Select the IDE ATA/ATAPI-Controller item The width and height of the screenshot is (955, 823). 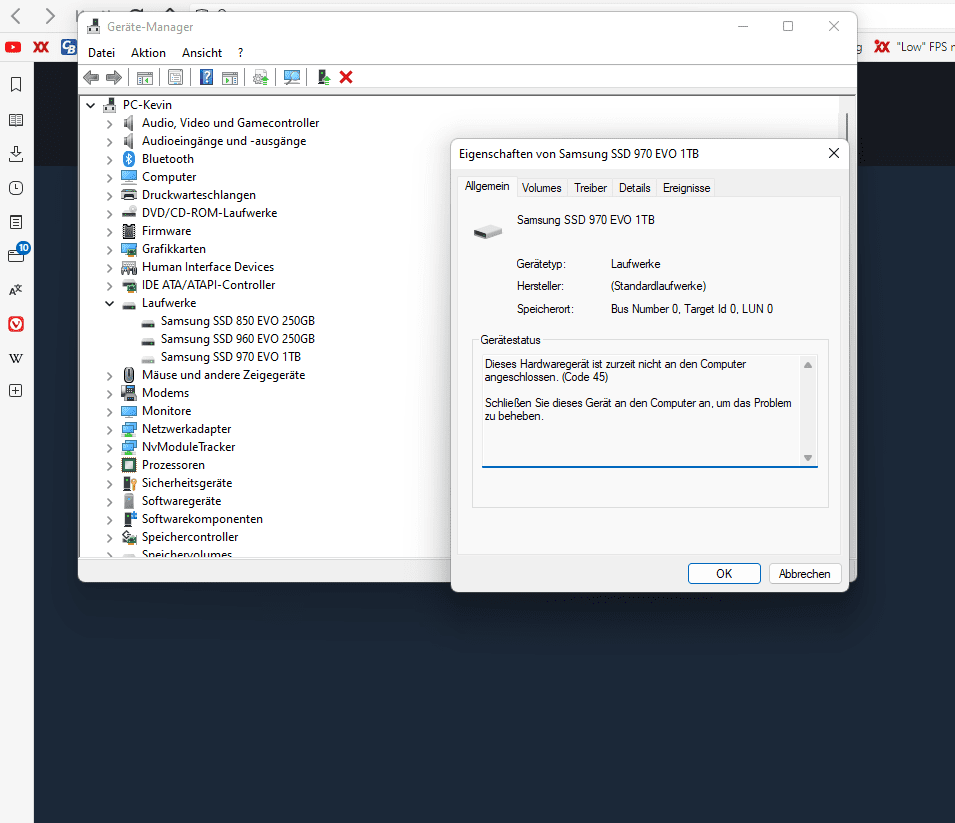click(x=208, y=285)
